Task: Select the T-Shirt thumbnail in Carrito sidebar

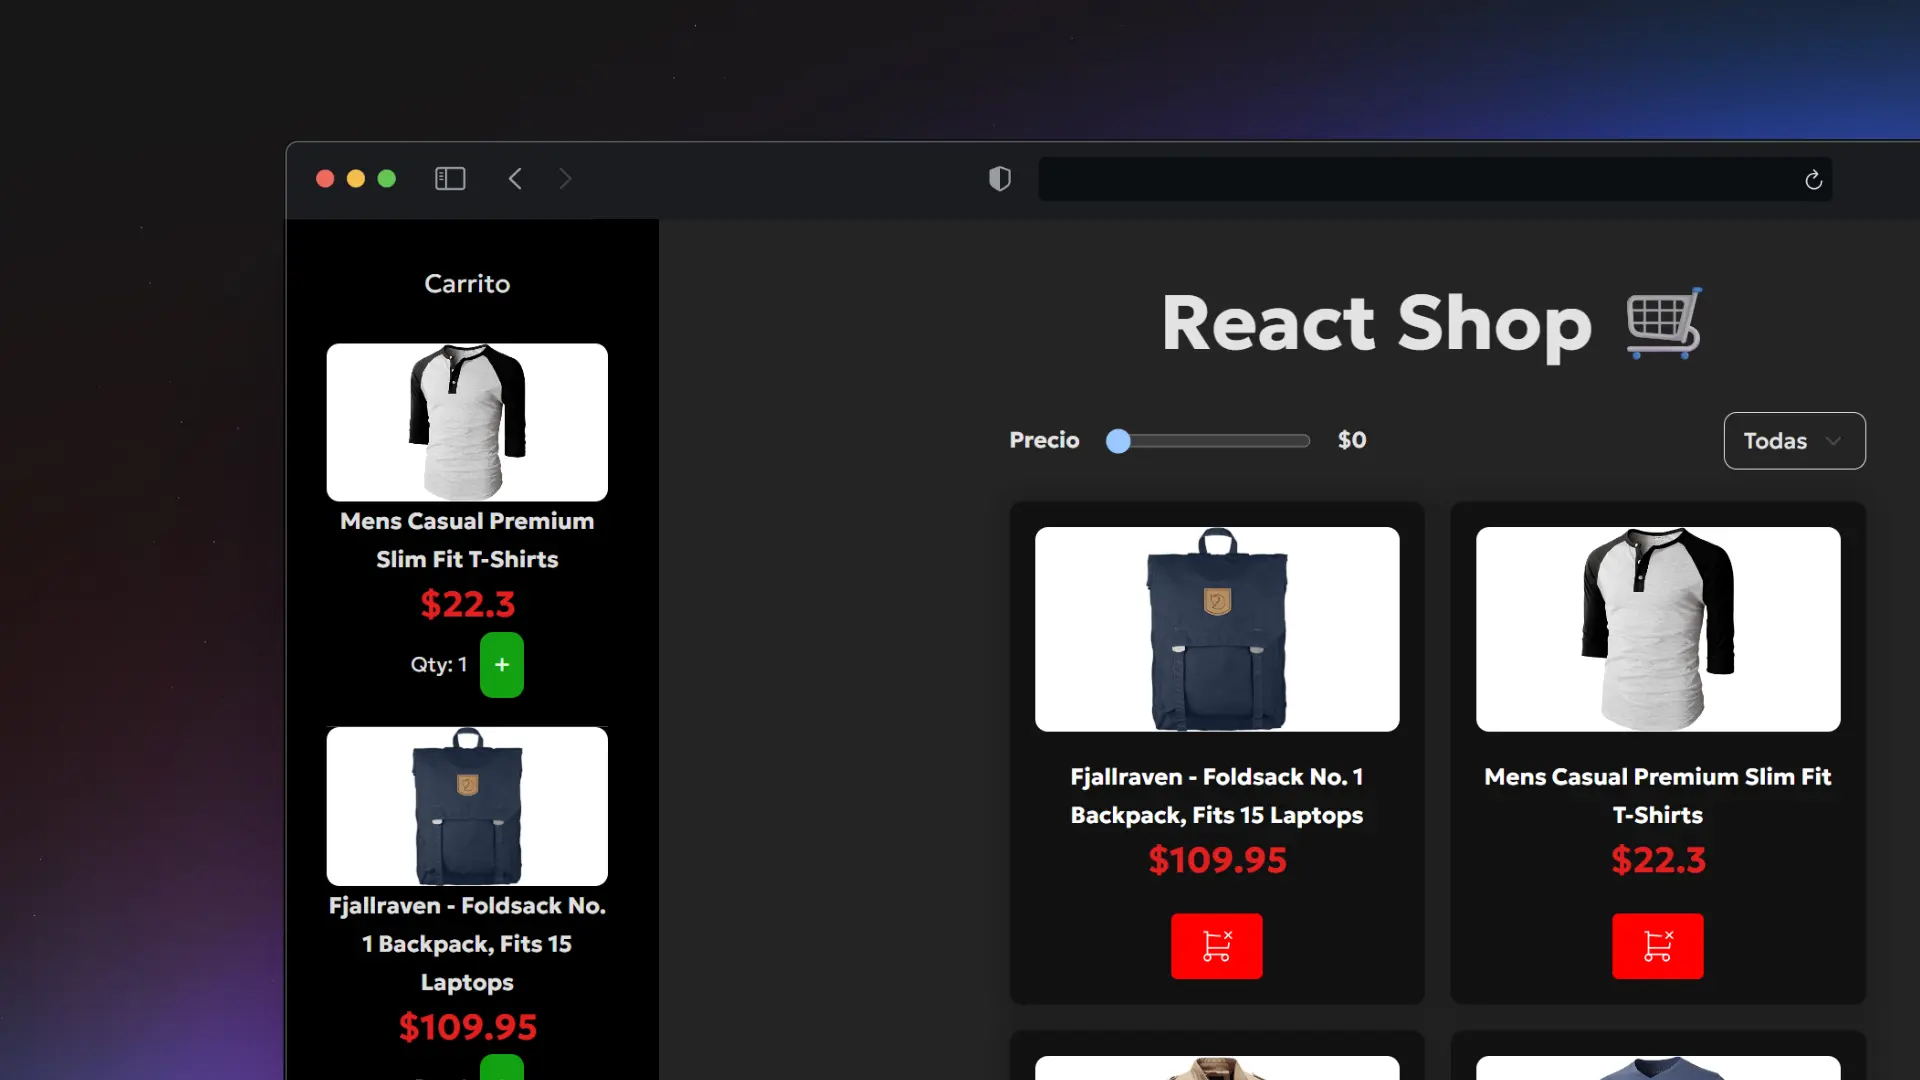Action: pos(467,422)
